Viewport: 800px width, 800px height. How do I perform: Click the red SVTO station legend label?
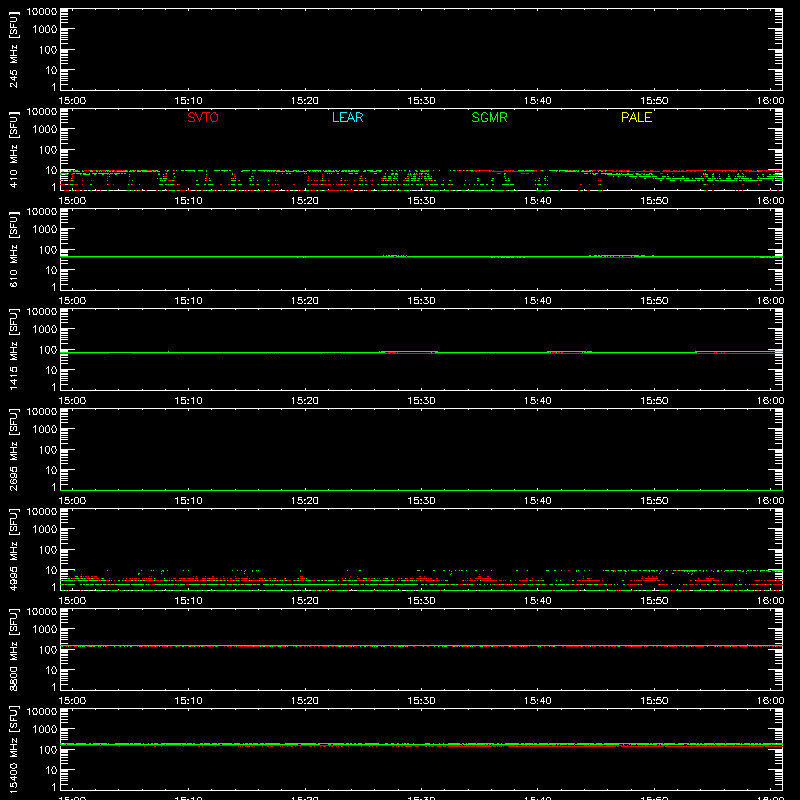pyautogui.click(x=203, y=117)
